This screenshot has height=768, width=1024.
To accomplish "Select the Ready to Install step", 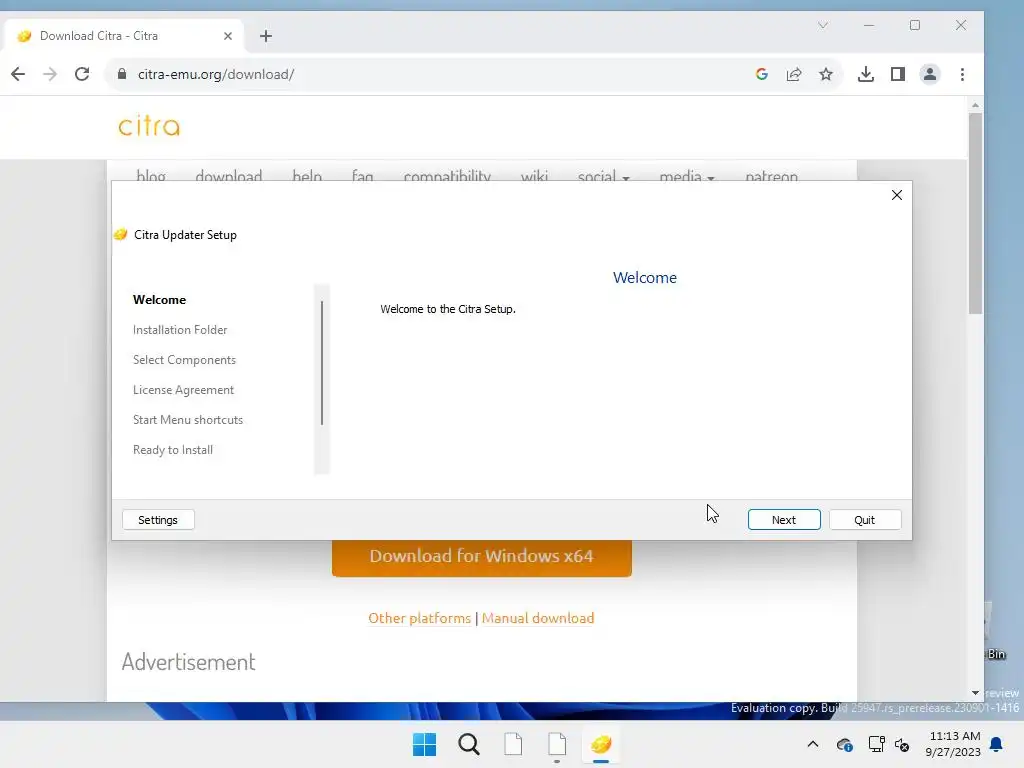I will (173, 450).
